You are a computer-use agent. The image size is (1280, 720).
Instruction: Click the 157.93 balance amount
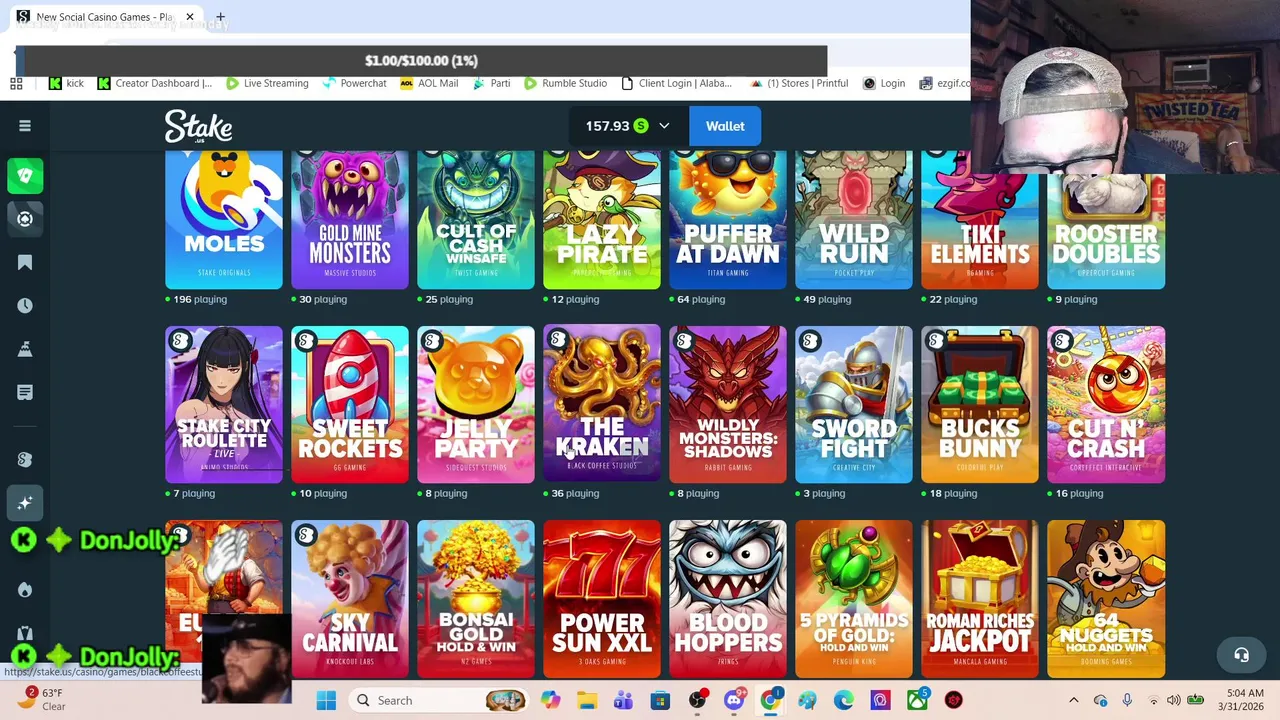pos(607,126)
